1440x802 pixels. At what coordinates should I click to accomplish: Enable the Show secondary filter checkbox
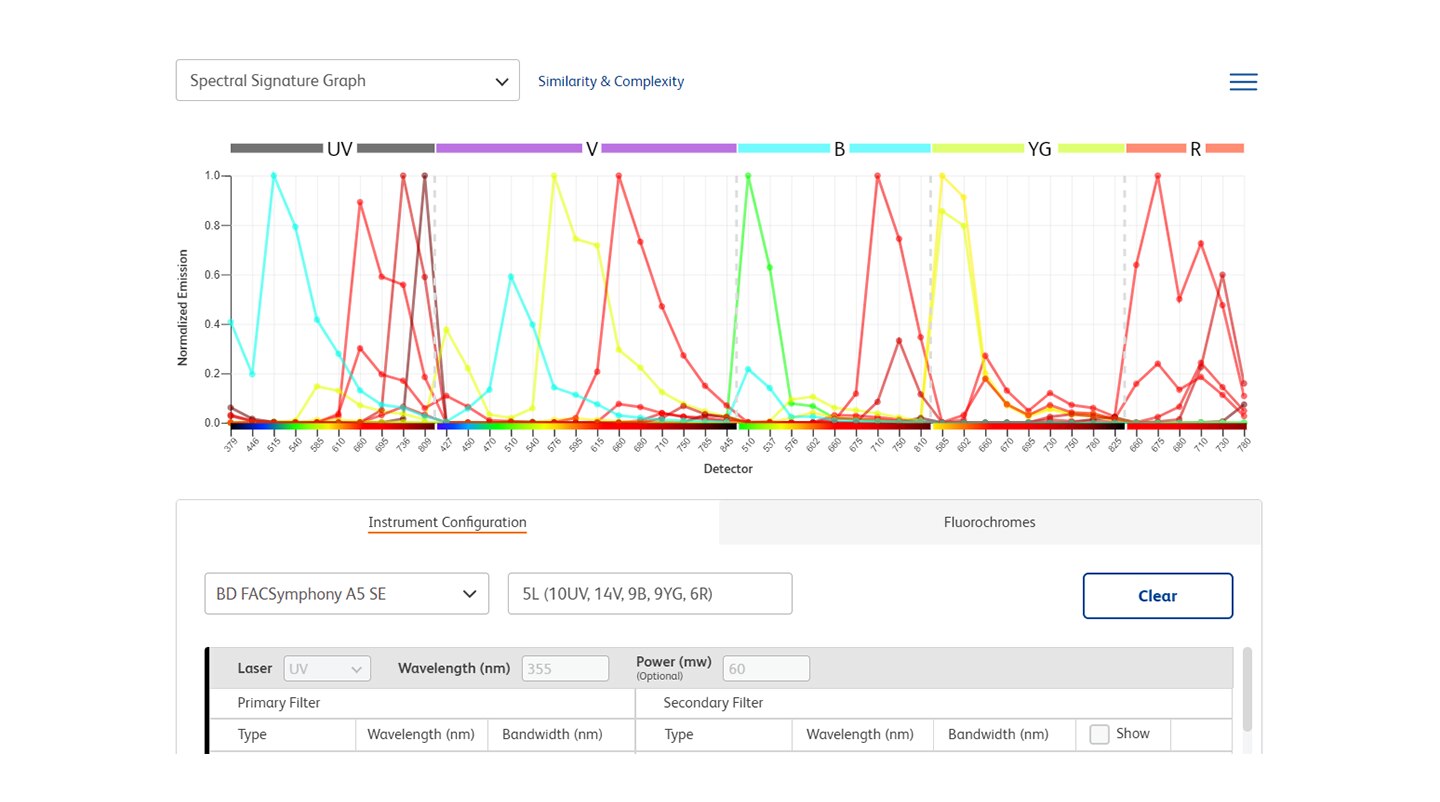[1099, 734]
